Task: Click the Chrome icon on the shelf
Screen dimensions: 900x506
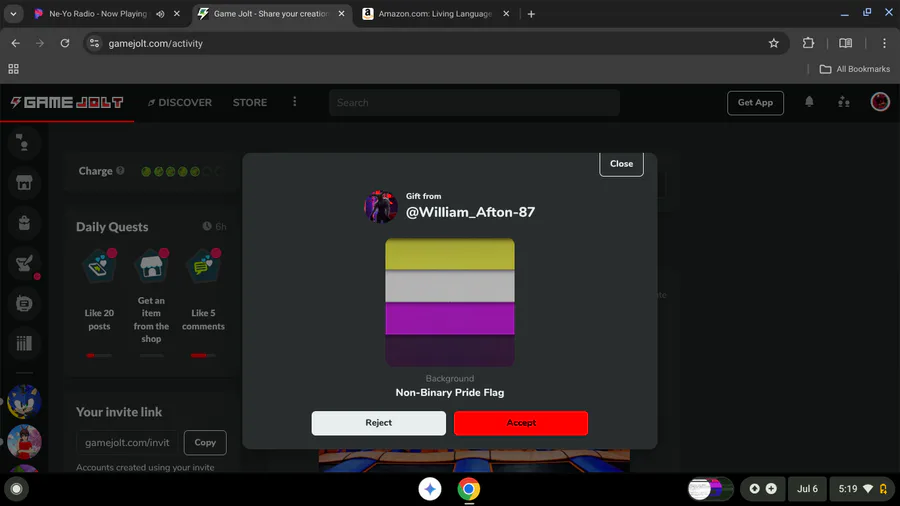Action: (x=469, y=489)
